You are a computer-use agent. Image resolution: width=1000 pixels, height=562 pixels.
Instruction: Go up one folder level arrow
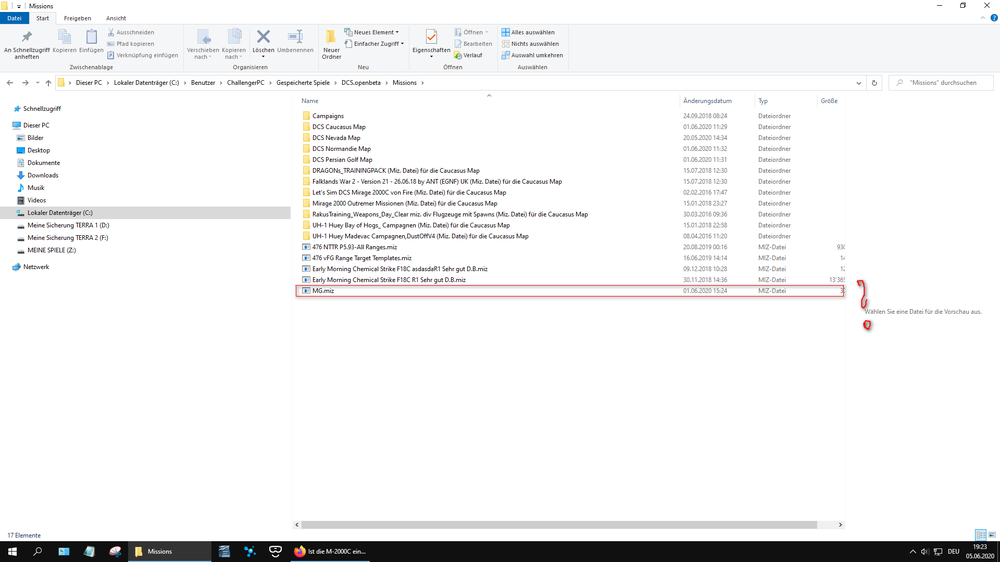pos(48,82)
